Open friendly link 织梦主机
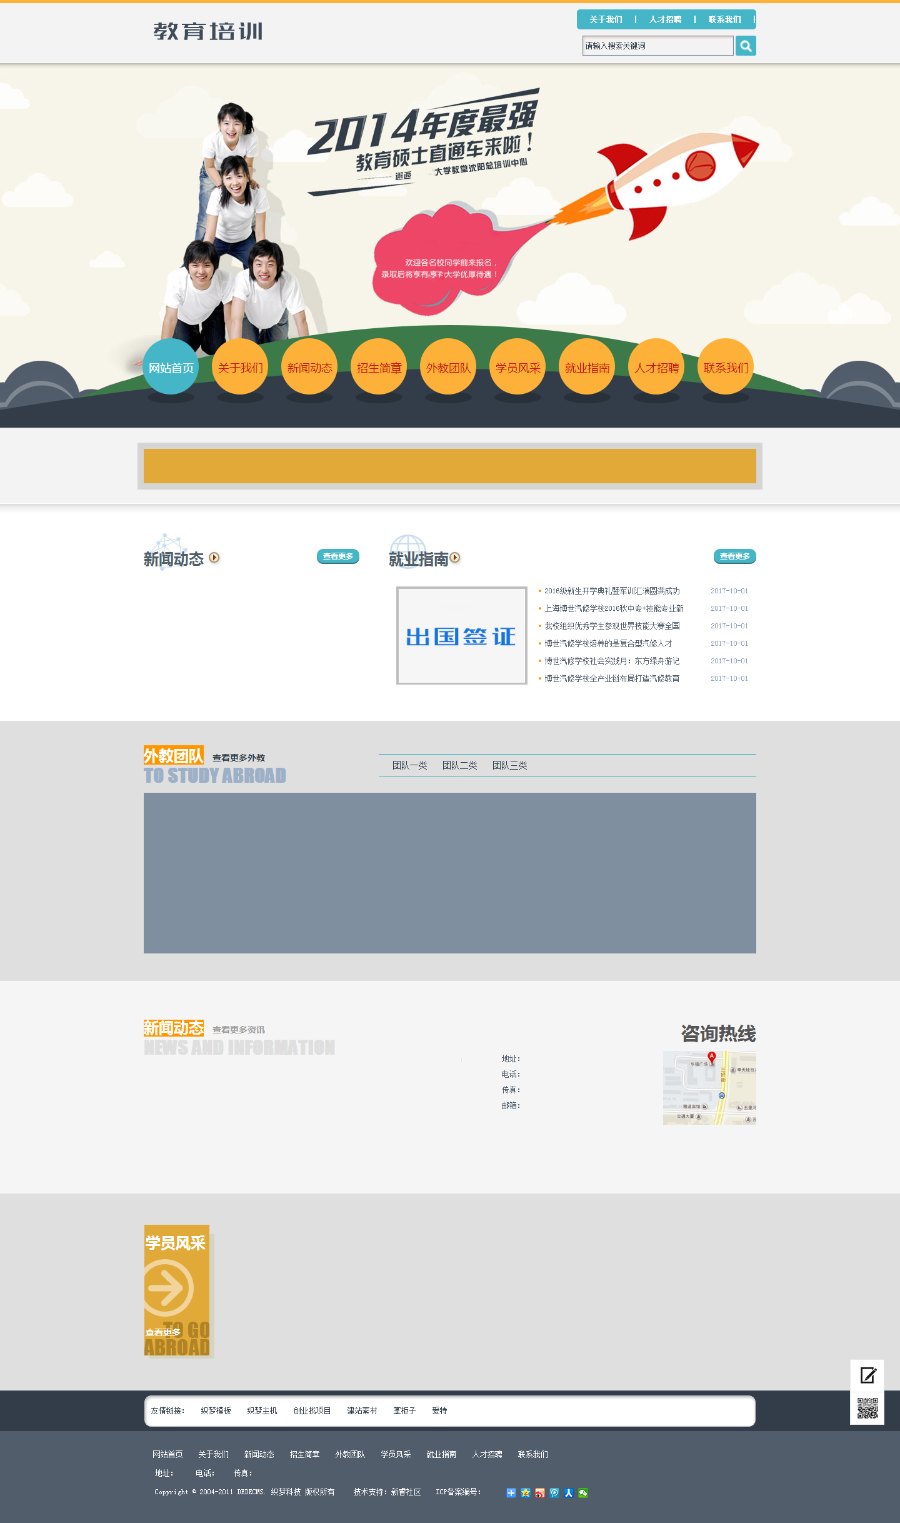Viewport: 900px width, 1523px height. coord(262,1410)
